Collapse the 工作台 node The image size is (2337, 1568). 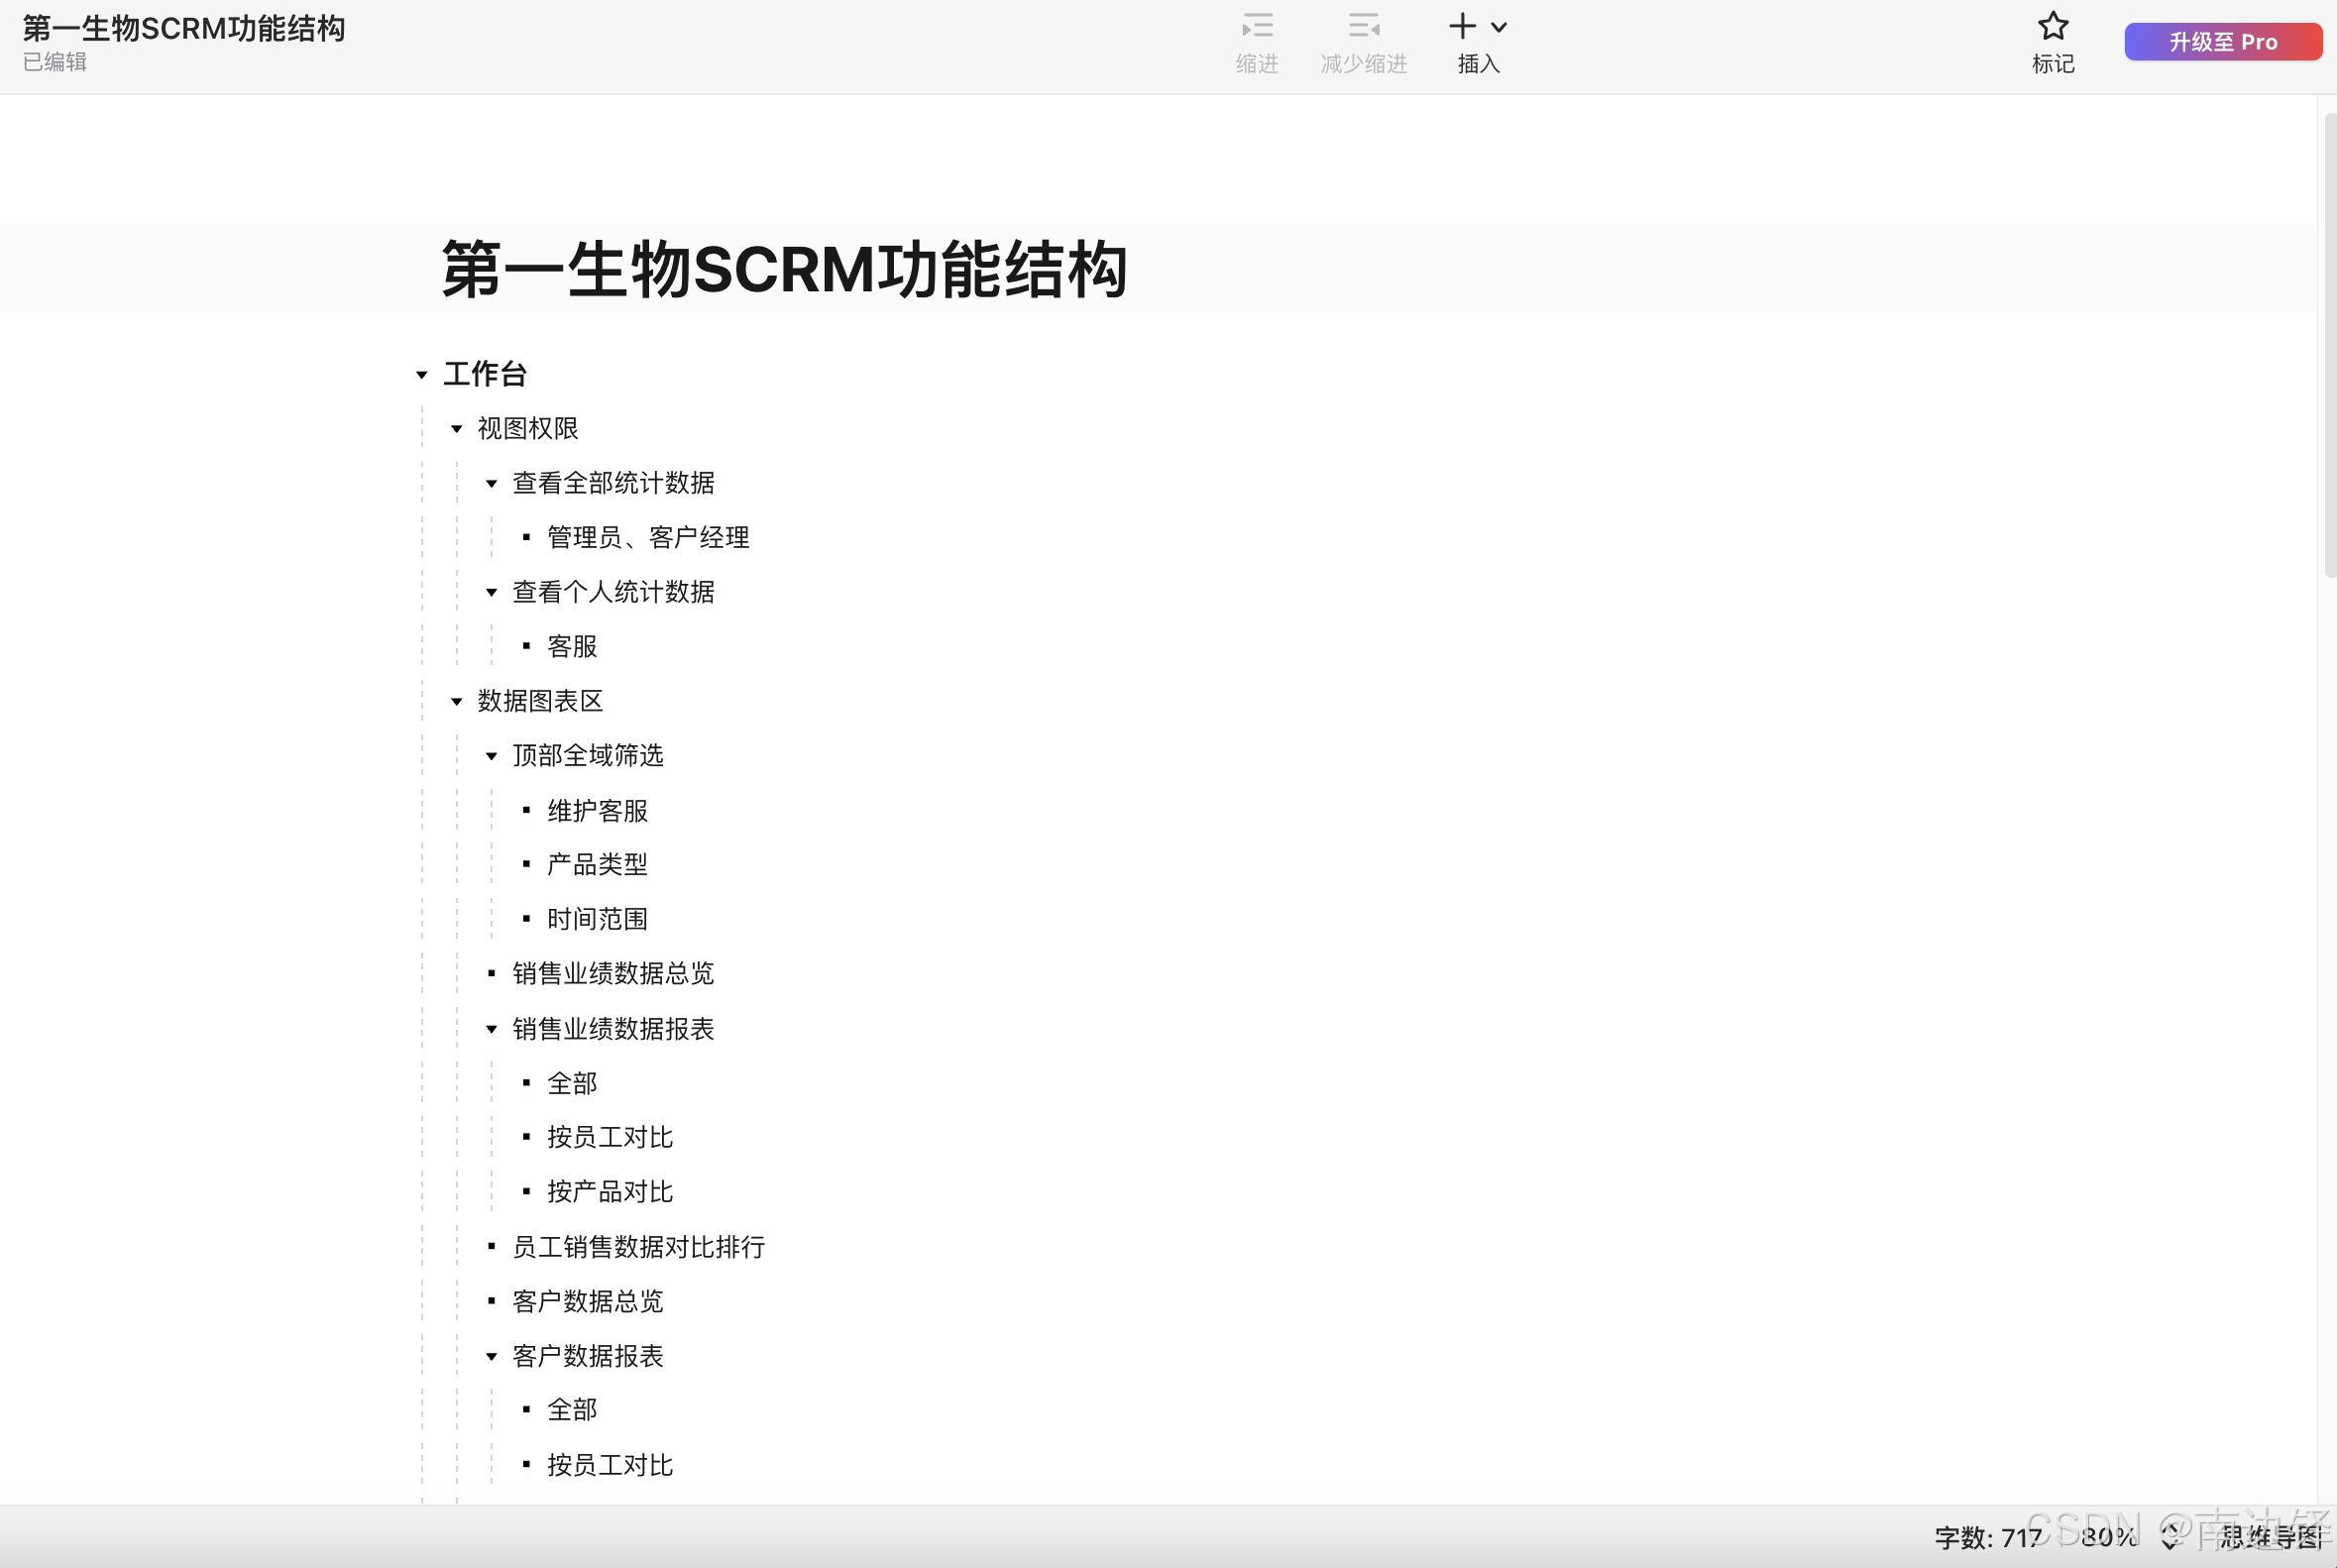point(422,375)
